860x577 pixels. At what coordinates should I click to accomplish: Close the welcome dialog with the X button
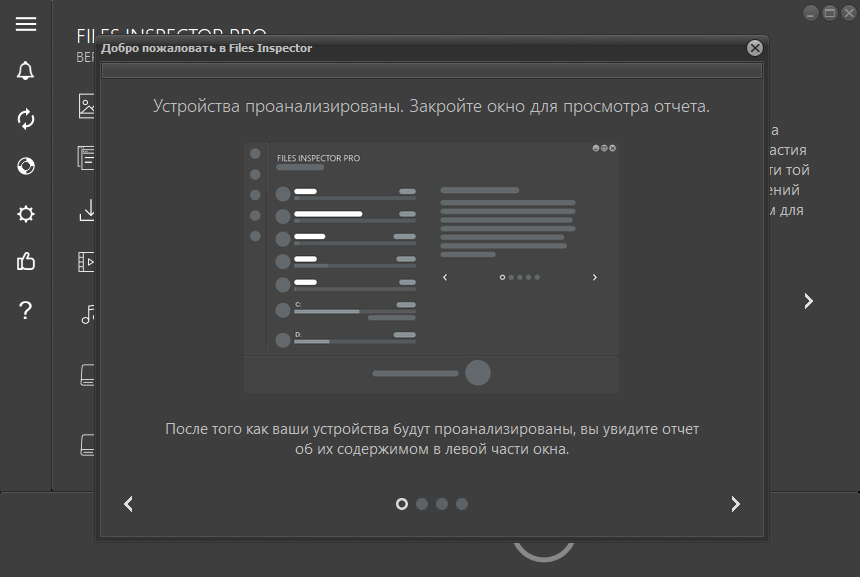[755, 48]
